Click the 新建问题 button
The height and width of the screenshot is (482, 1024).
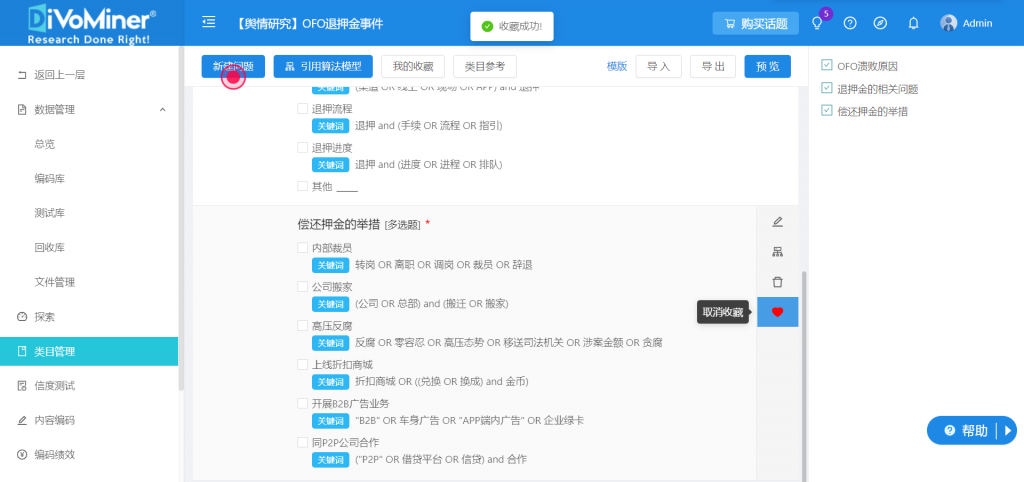233,66
